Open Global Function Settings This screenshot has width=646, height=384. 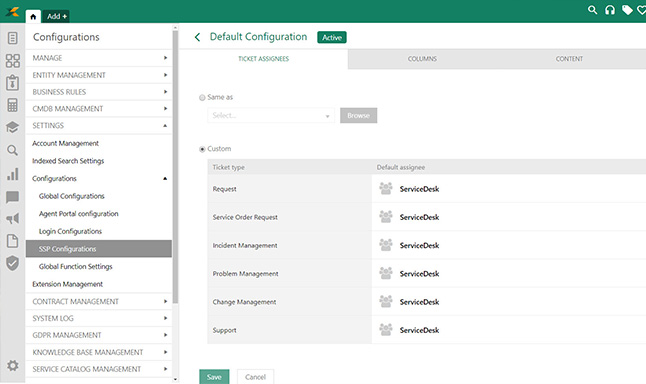pos(75,267)
